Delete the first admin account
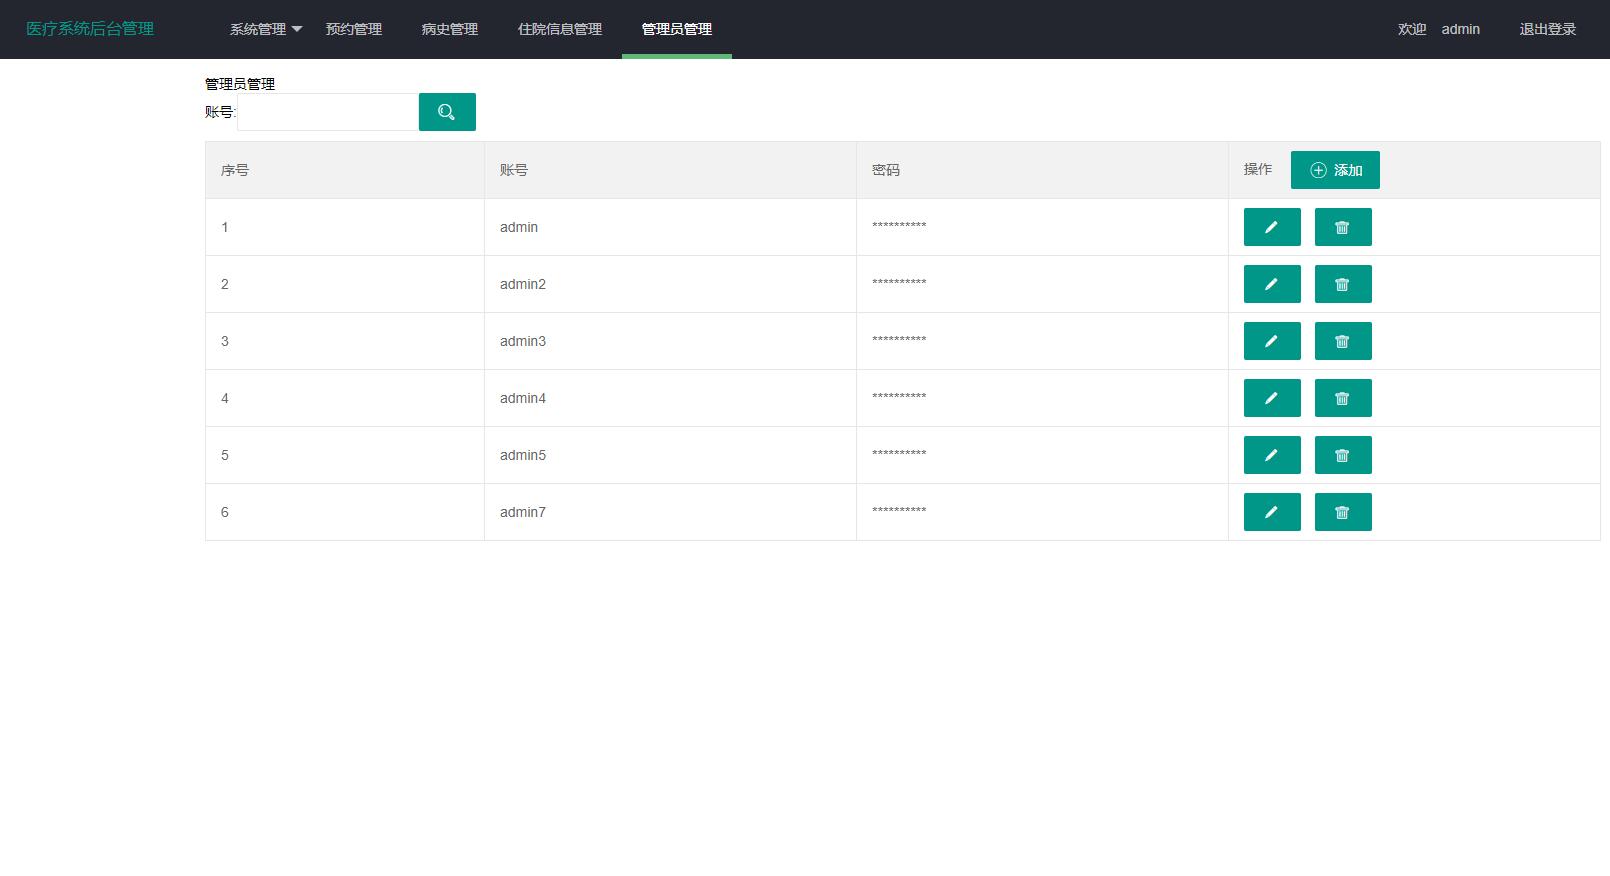This screenshot has width=1610, height=876. tap(1342, 227)
